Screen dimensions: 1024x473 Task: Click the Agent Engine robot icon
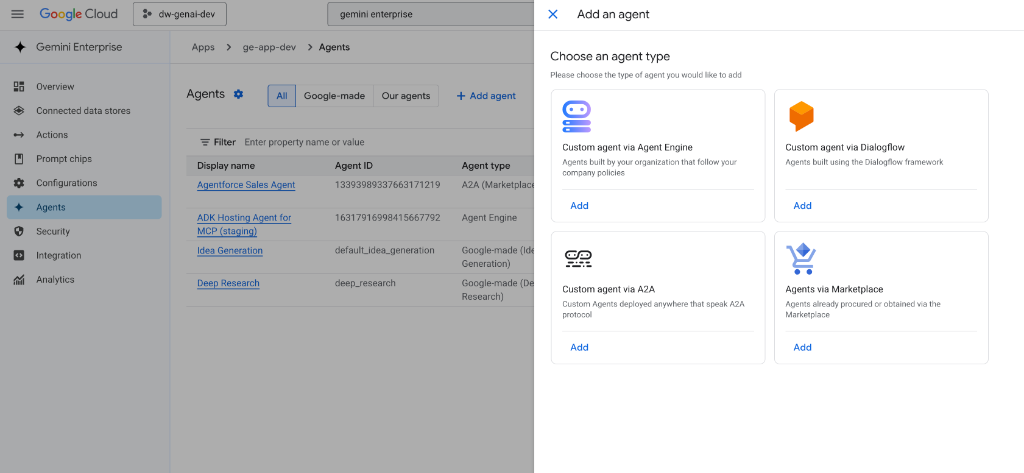577,117
